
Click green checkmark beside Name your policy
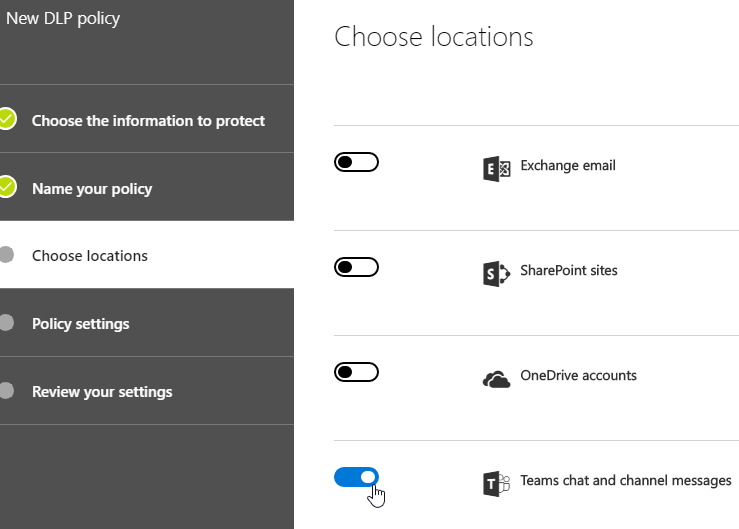coord(7,187)
